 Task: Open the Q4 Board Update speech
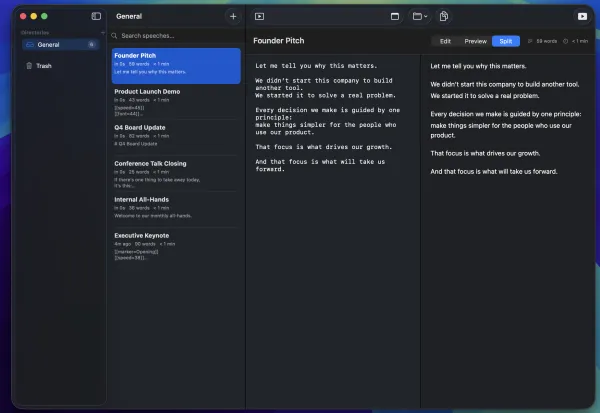[x=176, y=137]
